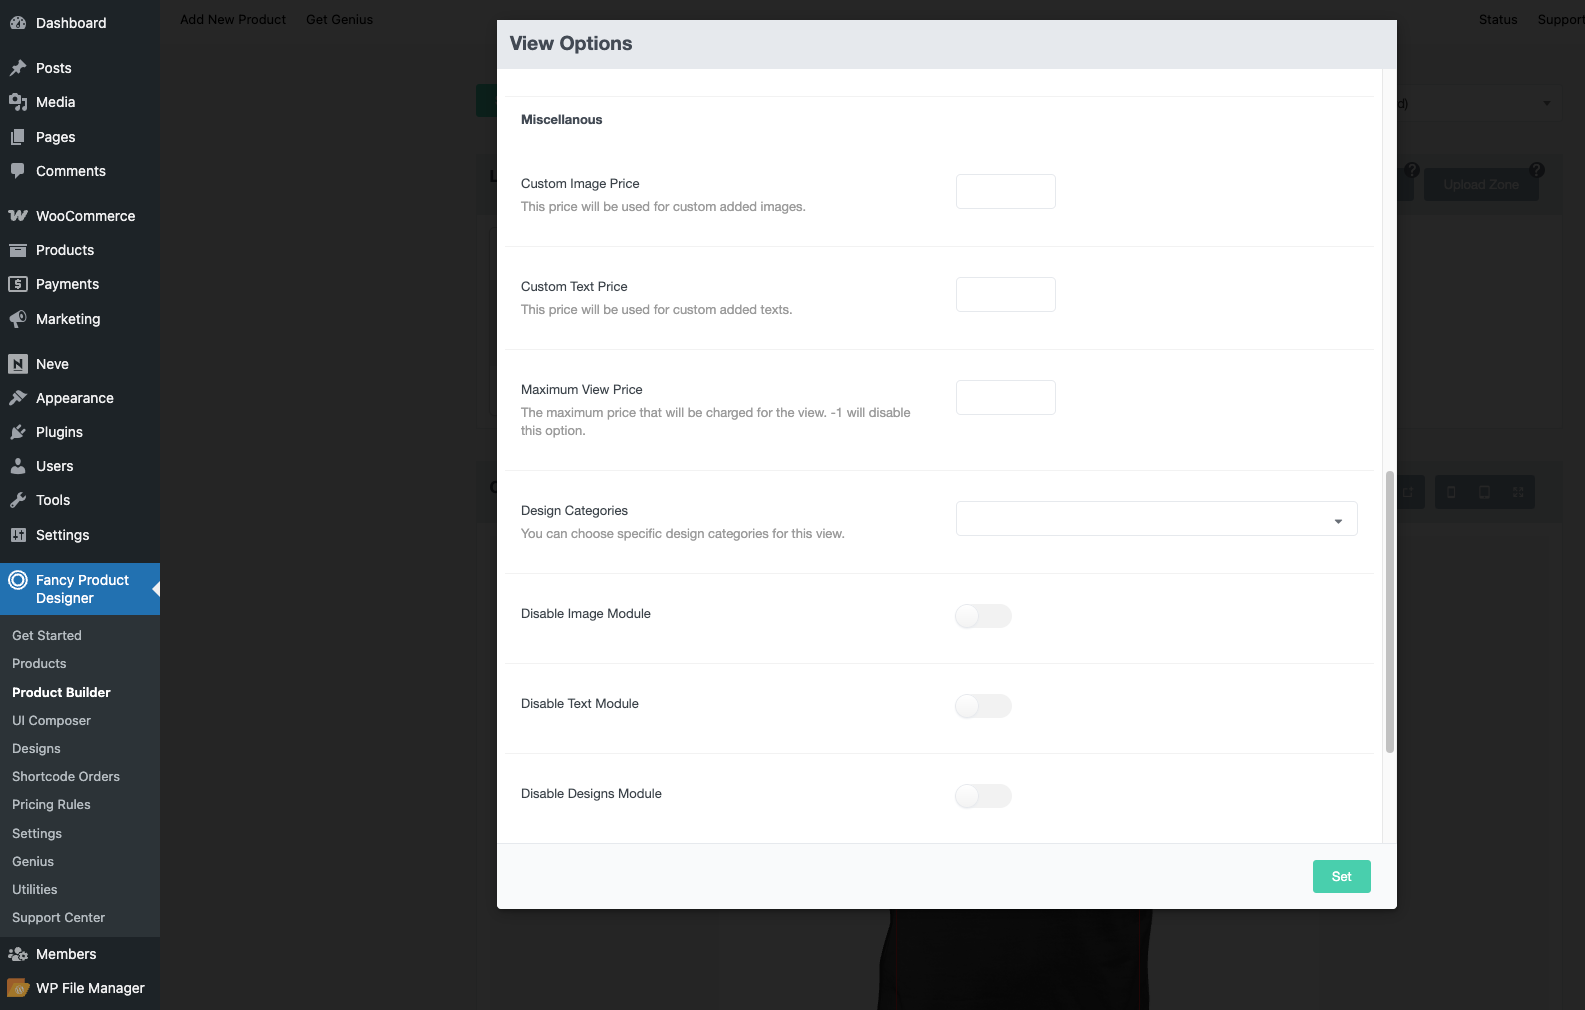Screen dimensions: 1585x1010
Task: Click the Tools wrench icon
Action: tap(18, 500)
